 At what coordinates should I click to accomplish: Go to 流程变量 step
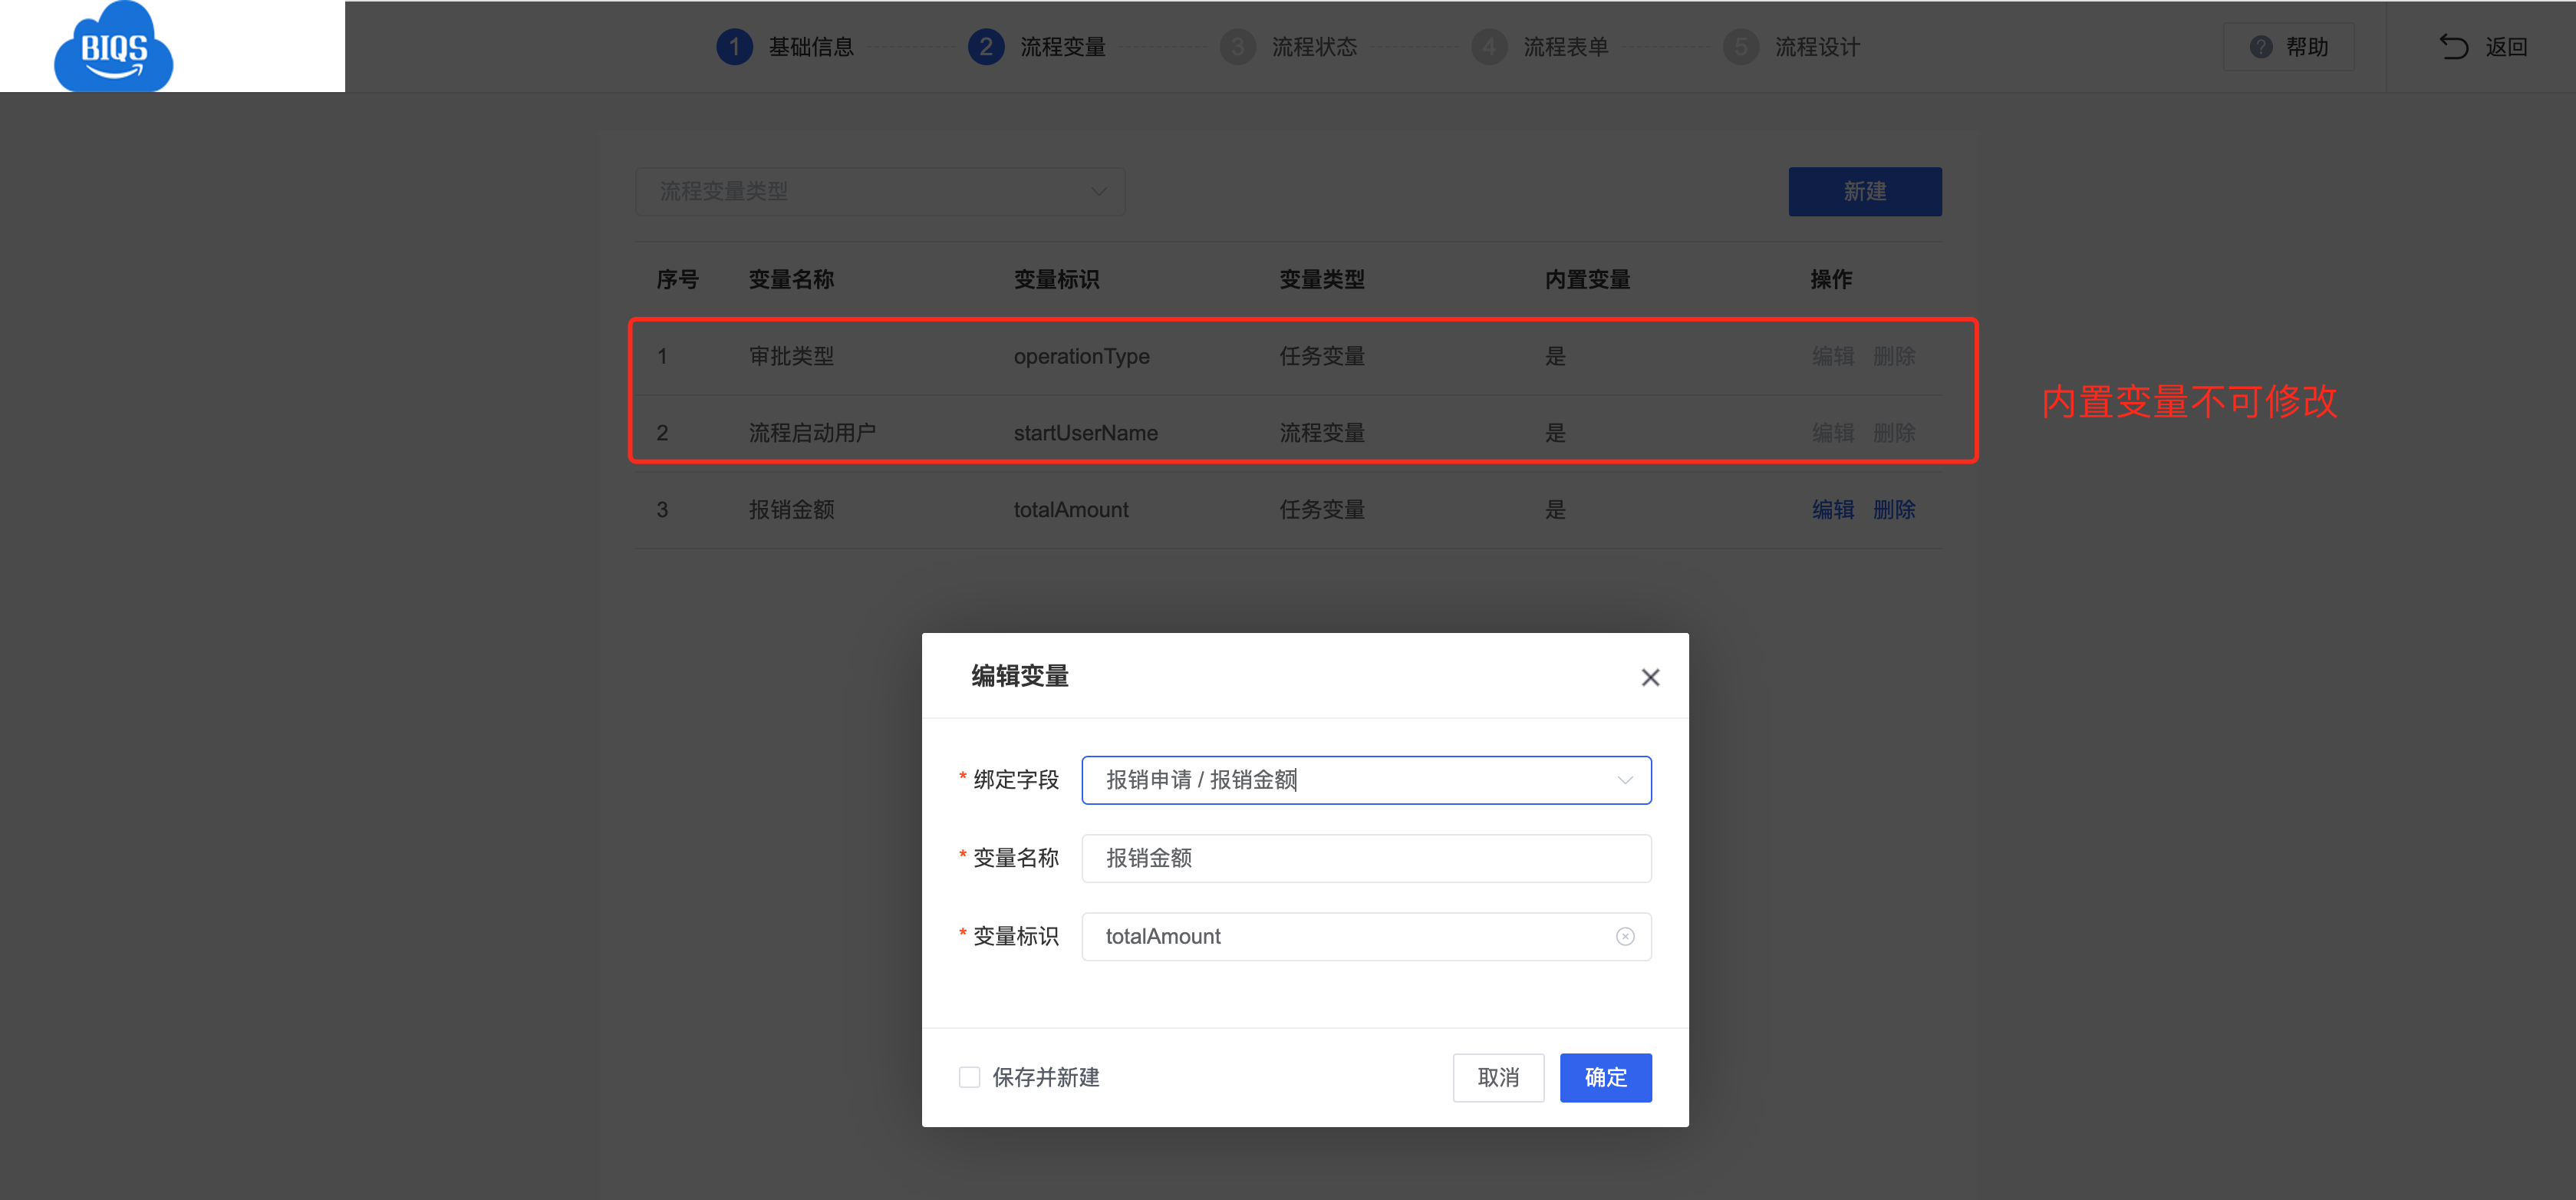tap(1063, 47)
